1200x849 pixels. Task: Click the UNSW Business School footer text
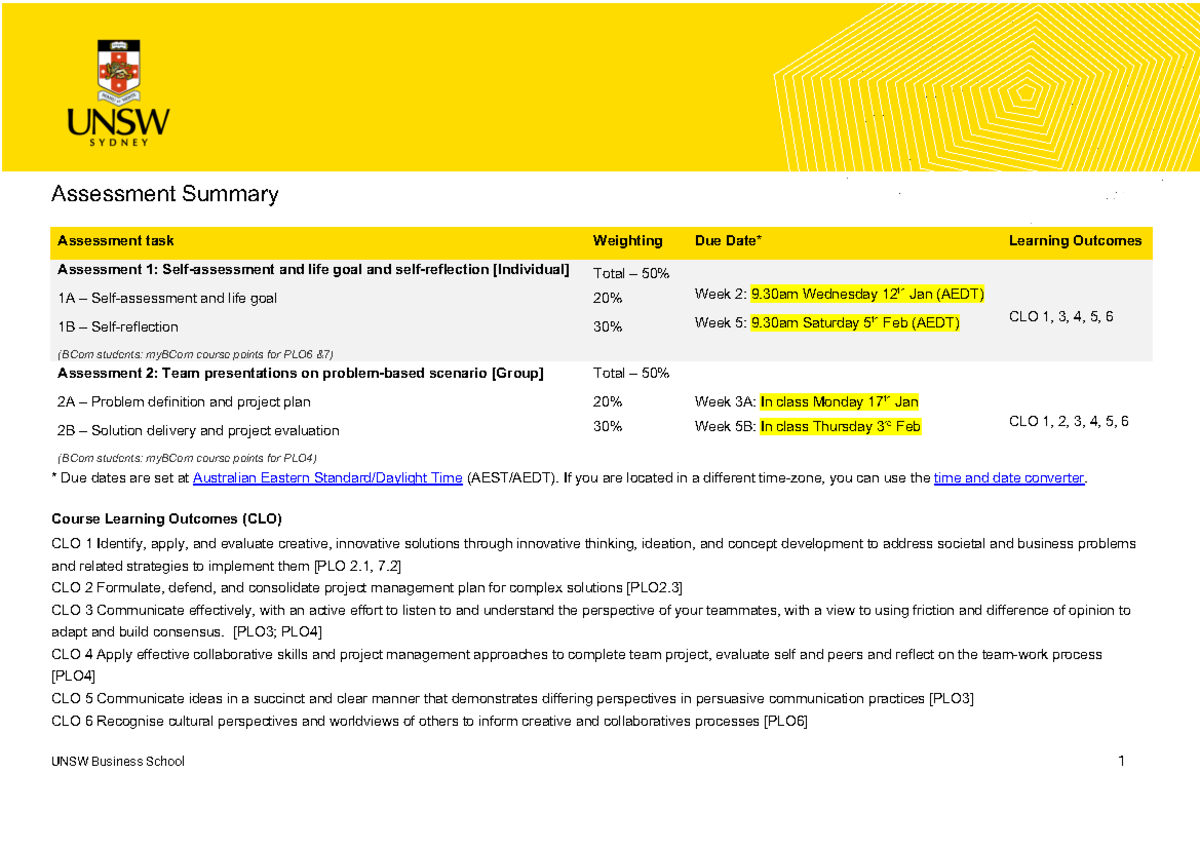[x=118, y=762]
